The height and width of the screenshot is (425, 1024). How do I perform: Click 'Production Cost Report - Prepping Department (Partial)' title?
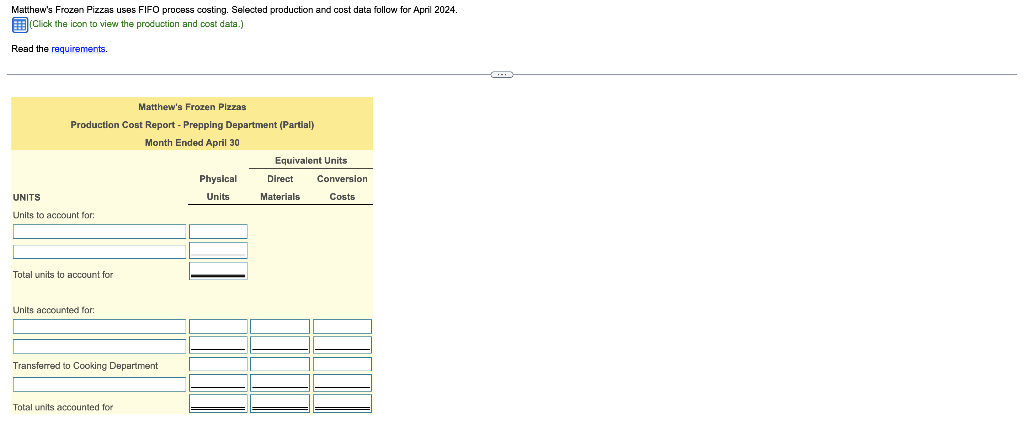tap(192, 125)
